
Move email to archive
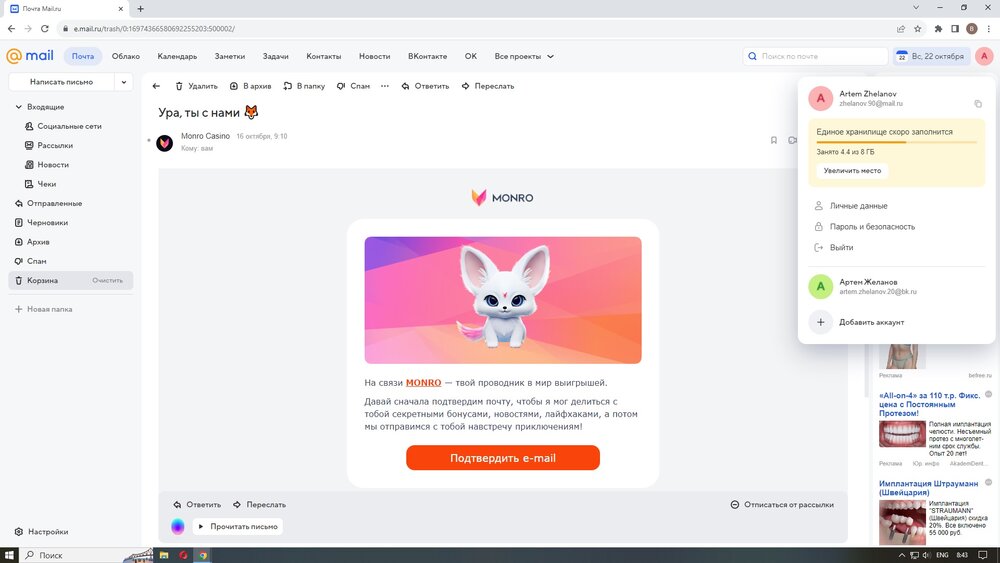[x=250, y=86]
